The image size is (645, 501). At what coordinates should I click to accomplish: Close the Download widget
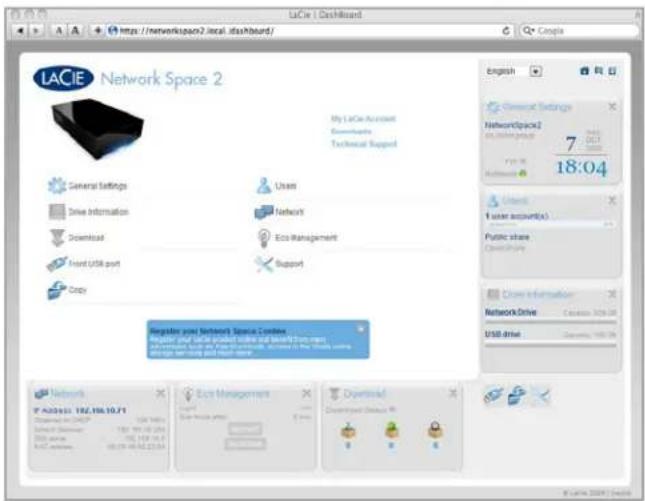coord(452,394)
